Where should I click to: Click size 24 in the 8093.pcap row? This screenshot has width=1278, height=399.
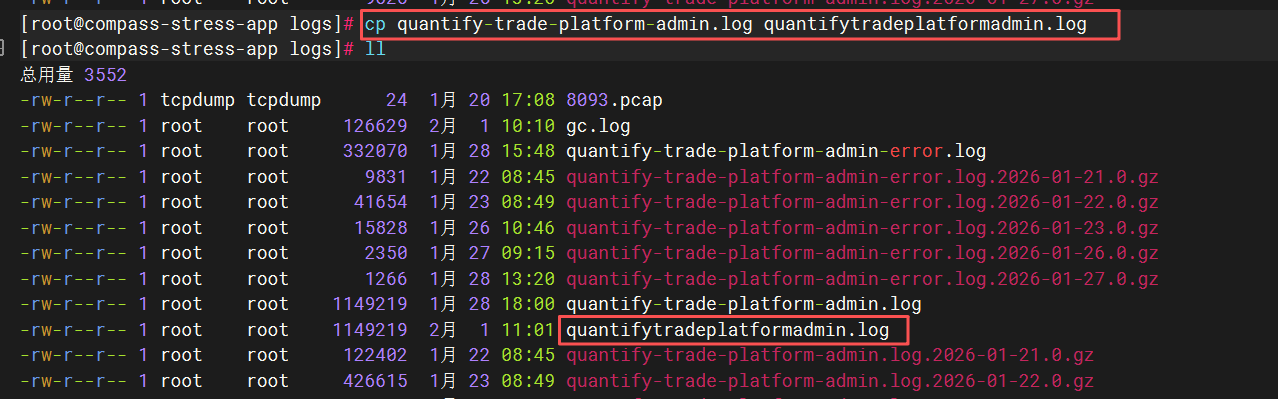[397, 100]
